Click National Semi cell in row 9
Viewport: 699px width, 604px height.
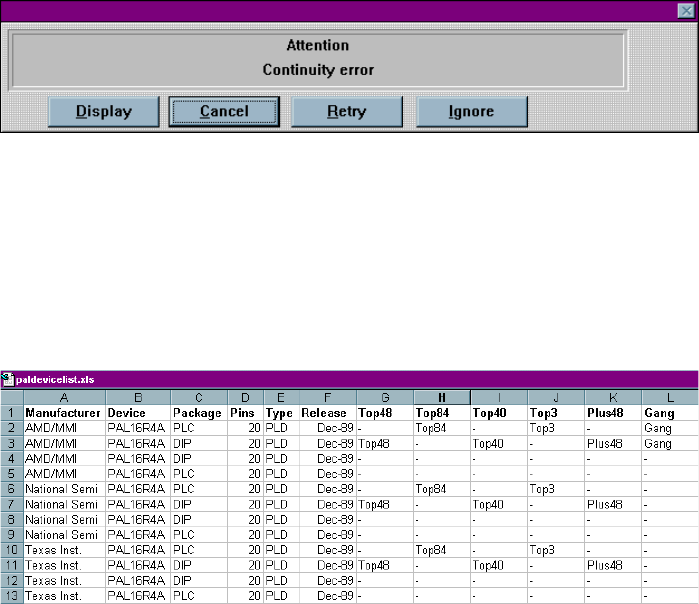point(65,534)
